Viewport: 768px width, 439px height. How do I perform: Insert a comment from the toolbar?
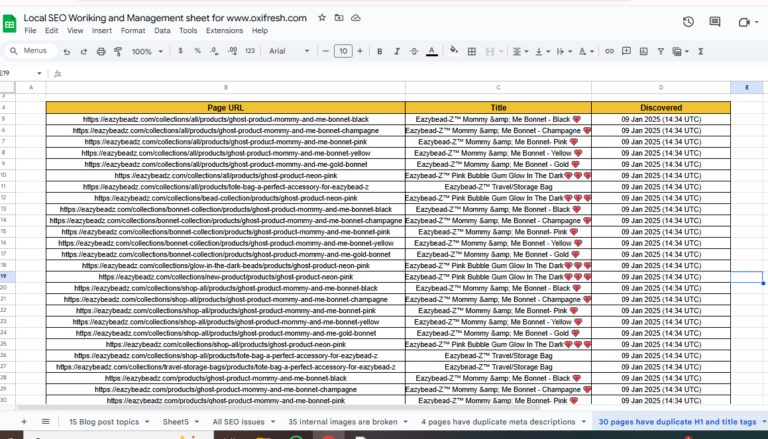tap(626, 51)
